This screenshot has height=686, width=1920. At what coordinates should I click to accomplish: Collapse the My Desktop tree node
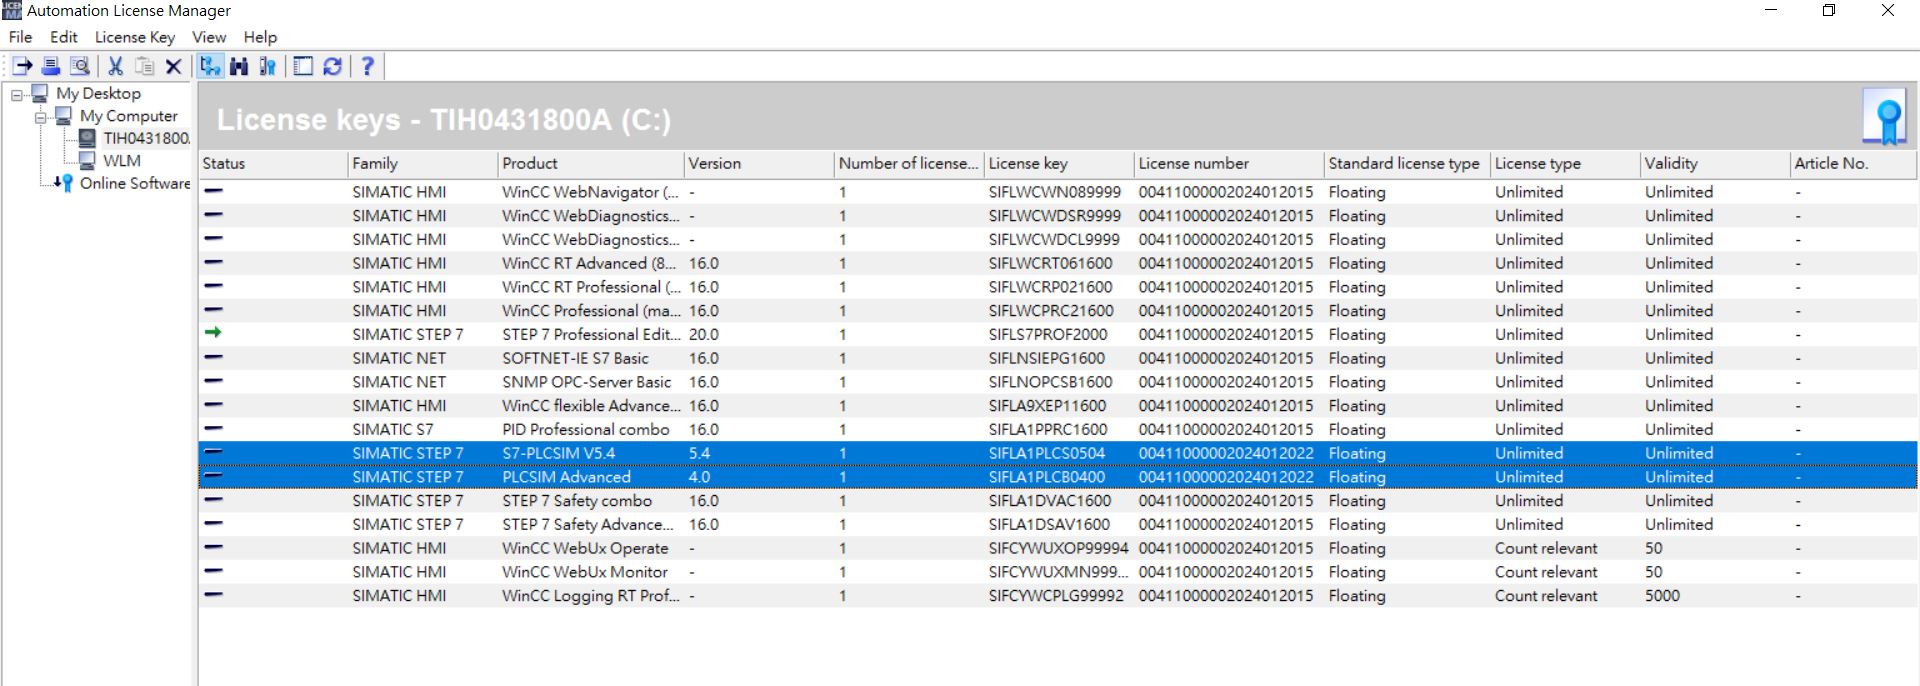tap(17, 95)
